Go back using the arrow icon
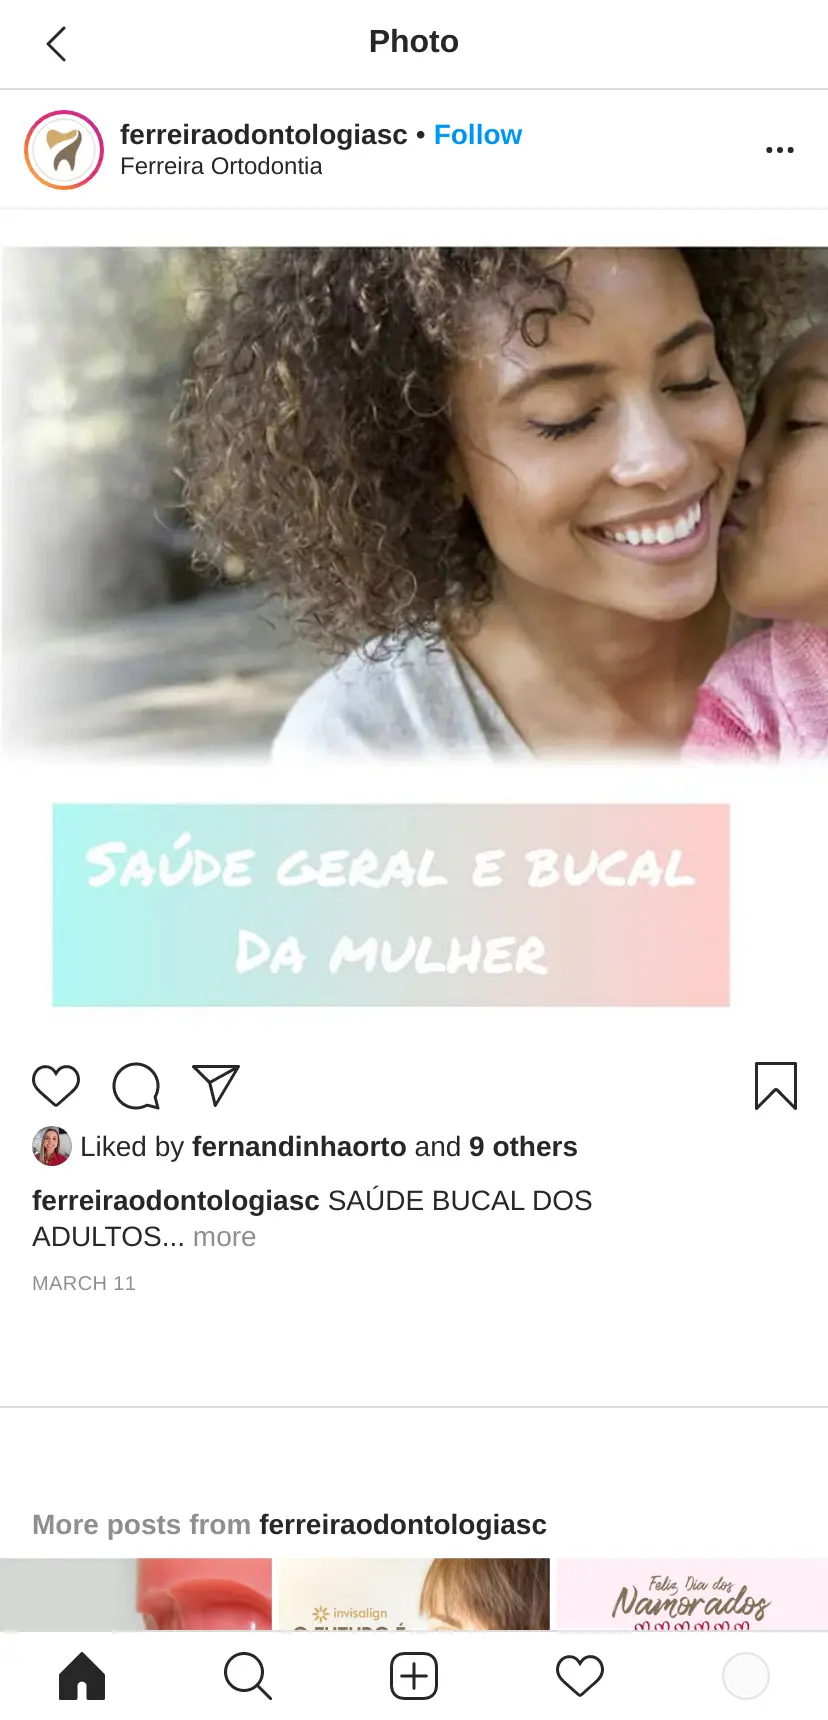The height and width of the screenshot is (1720, 828). pos(57,44)
